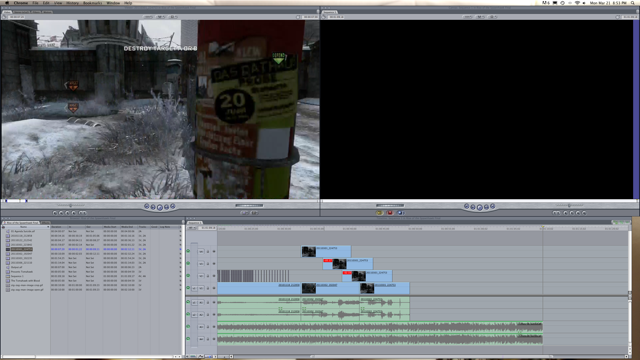Toggle visibility of the topmost video track
The image size is (640, 360).
tap(189, 251)
